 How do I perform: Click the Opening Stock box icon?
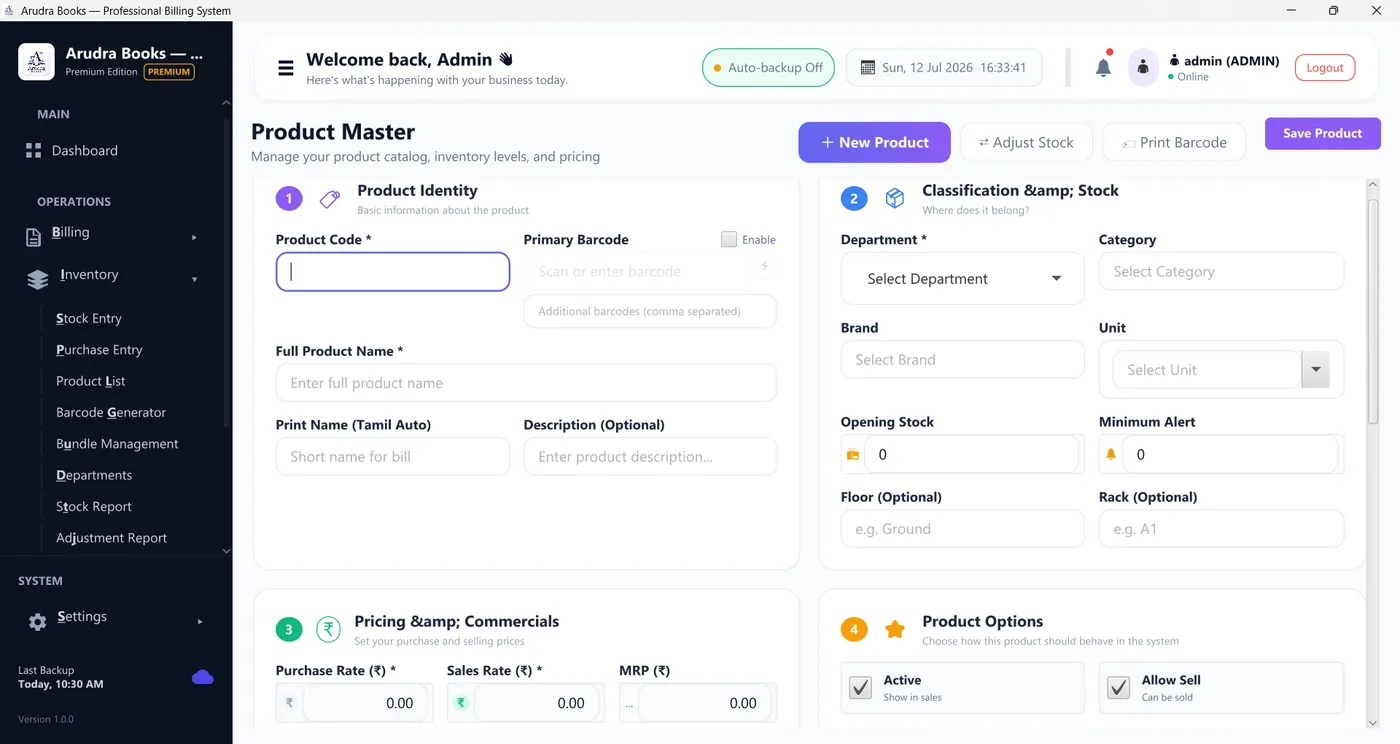point(853,454)
